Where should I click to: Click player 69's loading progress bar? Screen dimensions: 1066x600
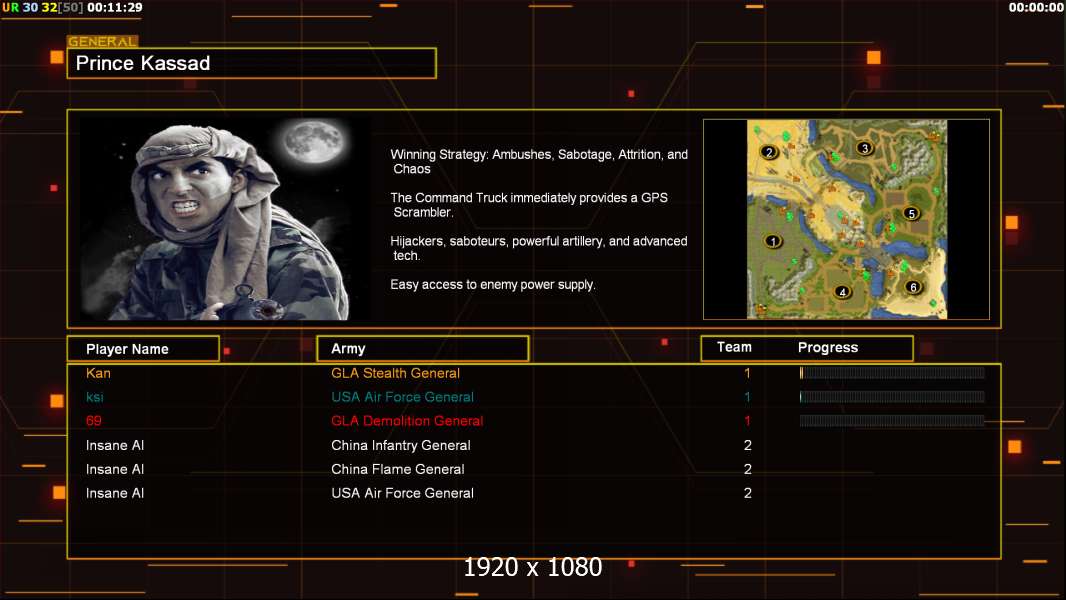(892, 421)
